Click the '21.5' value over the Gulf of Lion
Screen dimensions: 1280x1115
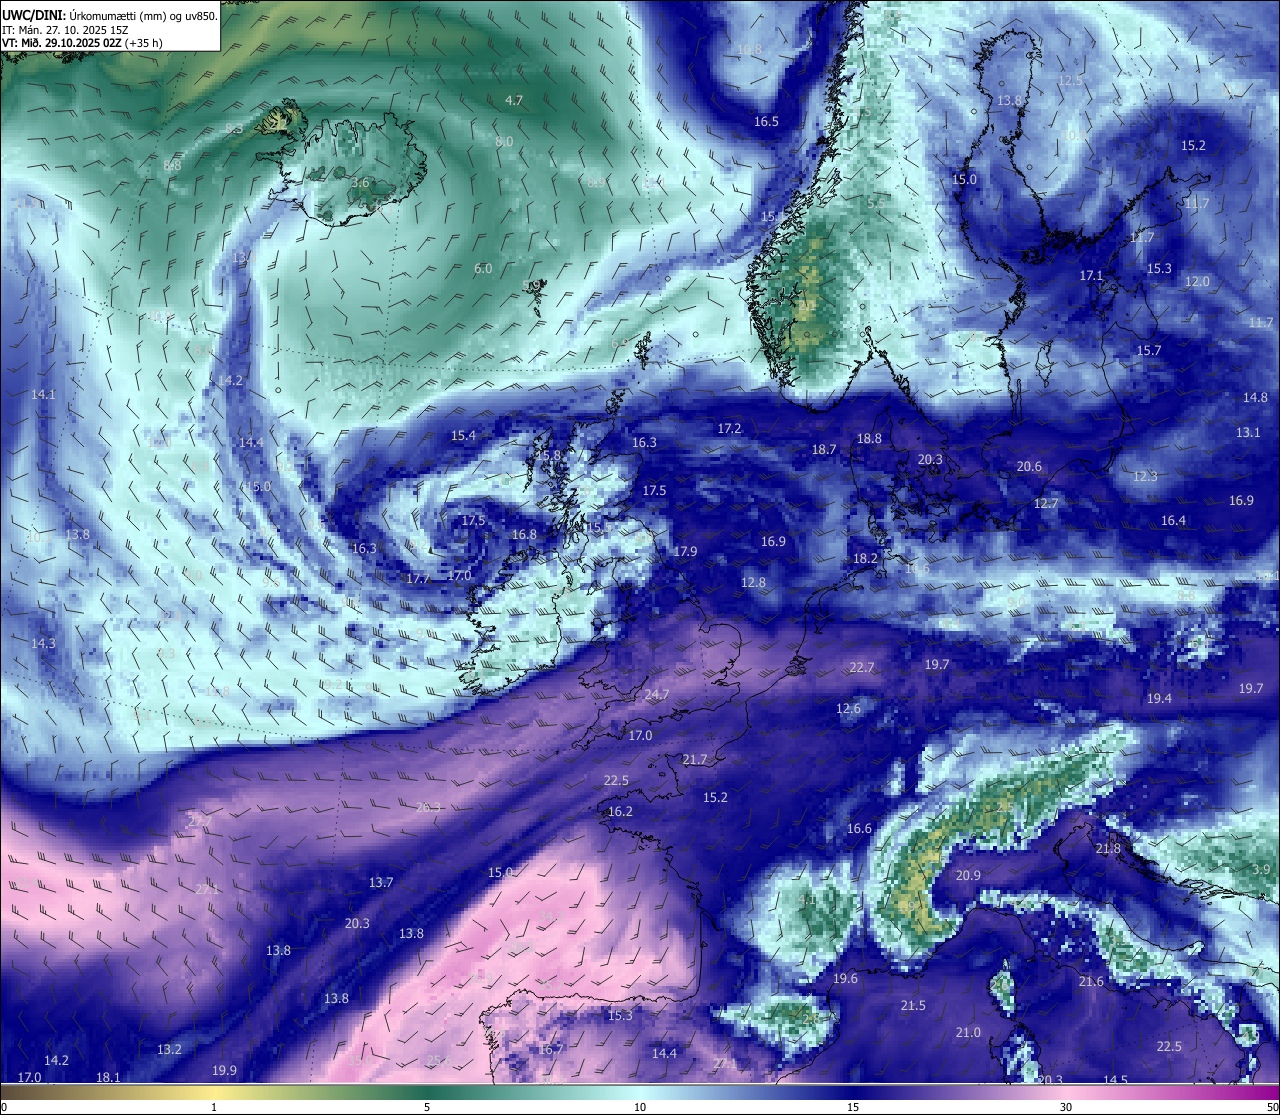[913, 1005]
